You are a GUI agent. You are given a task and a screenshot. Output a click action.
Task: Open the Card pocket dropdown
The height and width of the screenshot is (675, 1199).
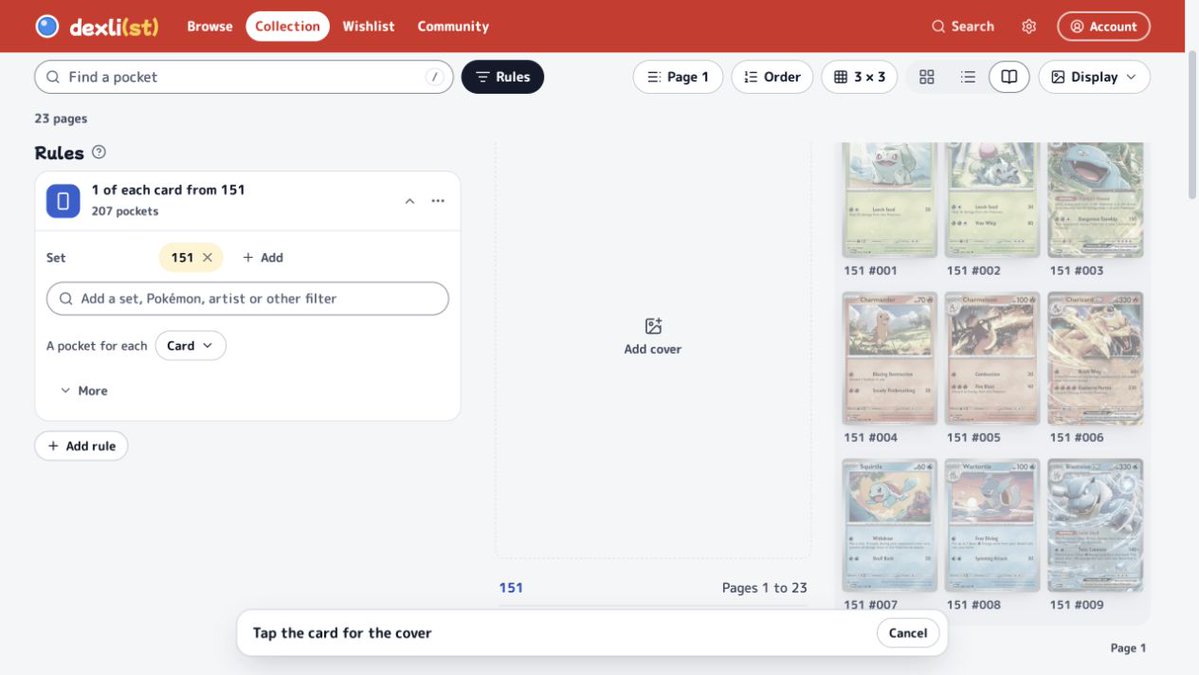pyautogui.click(x=190, y=346)
